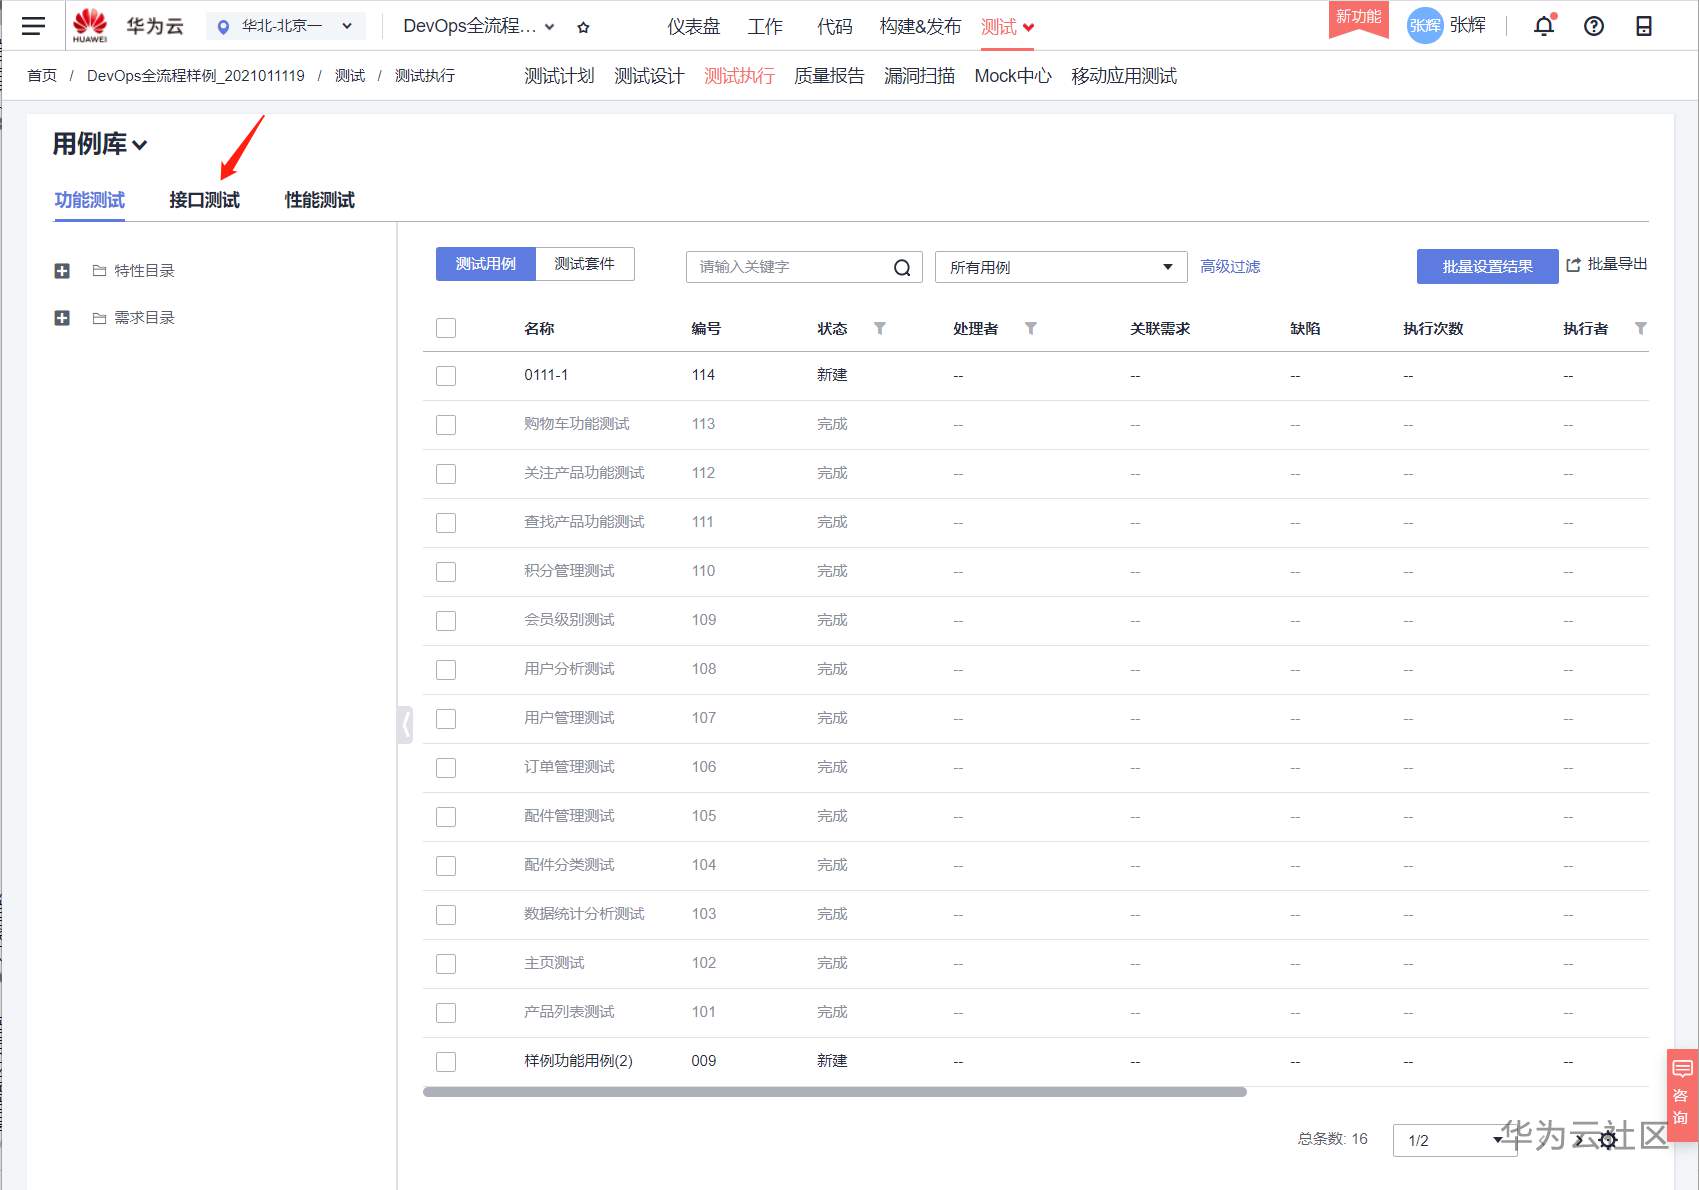Open the 数据统计分析测试 test case

(584, 914)
